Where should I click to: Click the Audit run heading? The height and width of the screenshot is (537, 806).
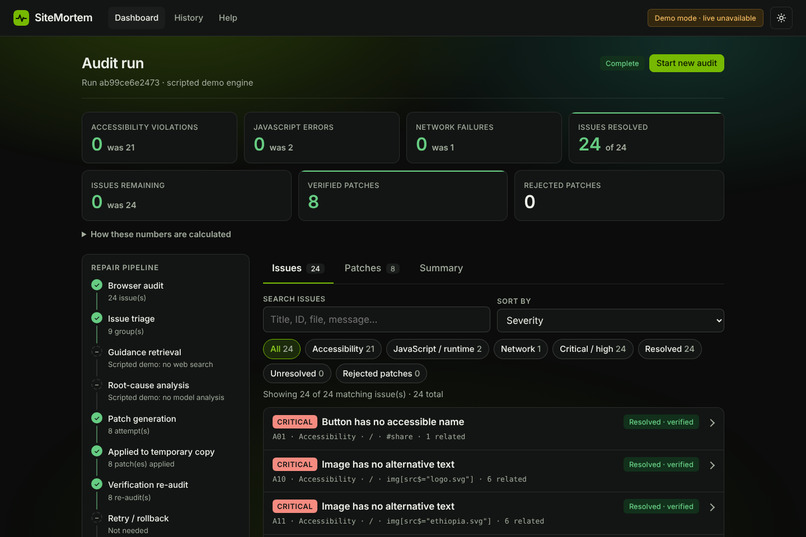[x=113, y=63]
